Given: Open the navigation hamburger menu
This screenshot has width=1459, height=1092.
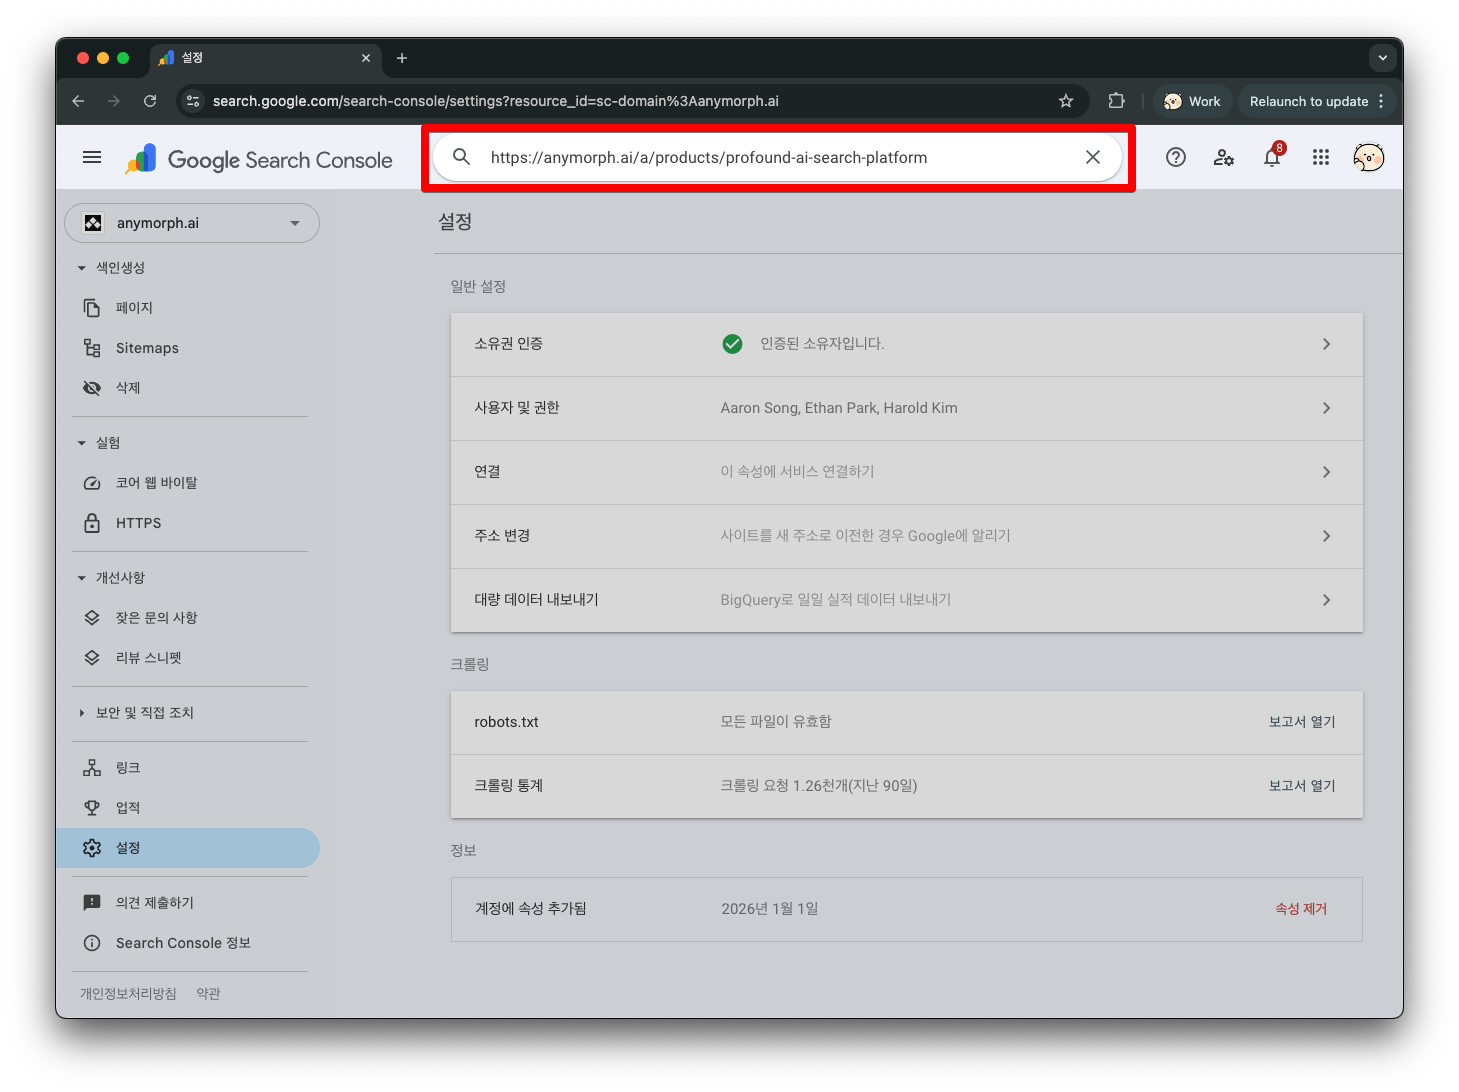Looking at the screenshot, I should pos(91,157).
